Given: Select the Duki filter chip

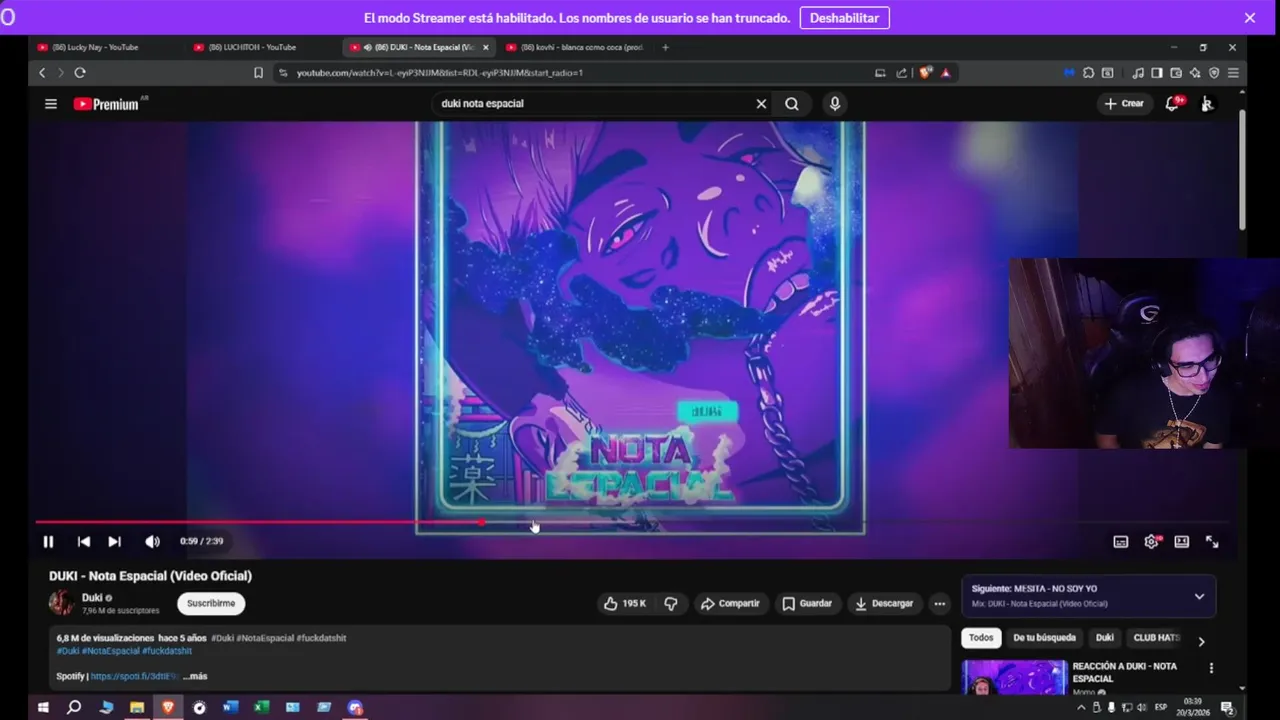Looking at the screenshot, I should pos(1105,638).
